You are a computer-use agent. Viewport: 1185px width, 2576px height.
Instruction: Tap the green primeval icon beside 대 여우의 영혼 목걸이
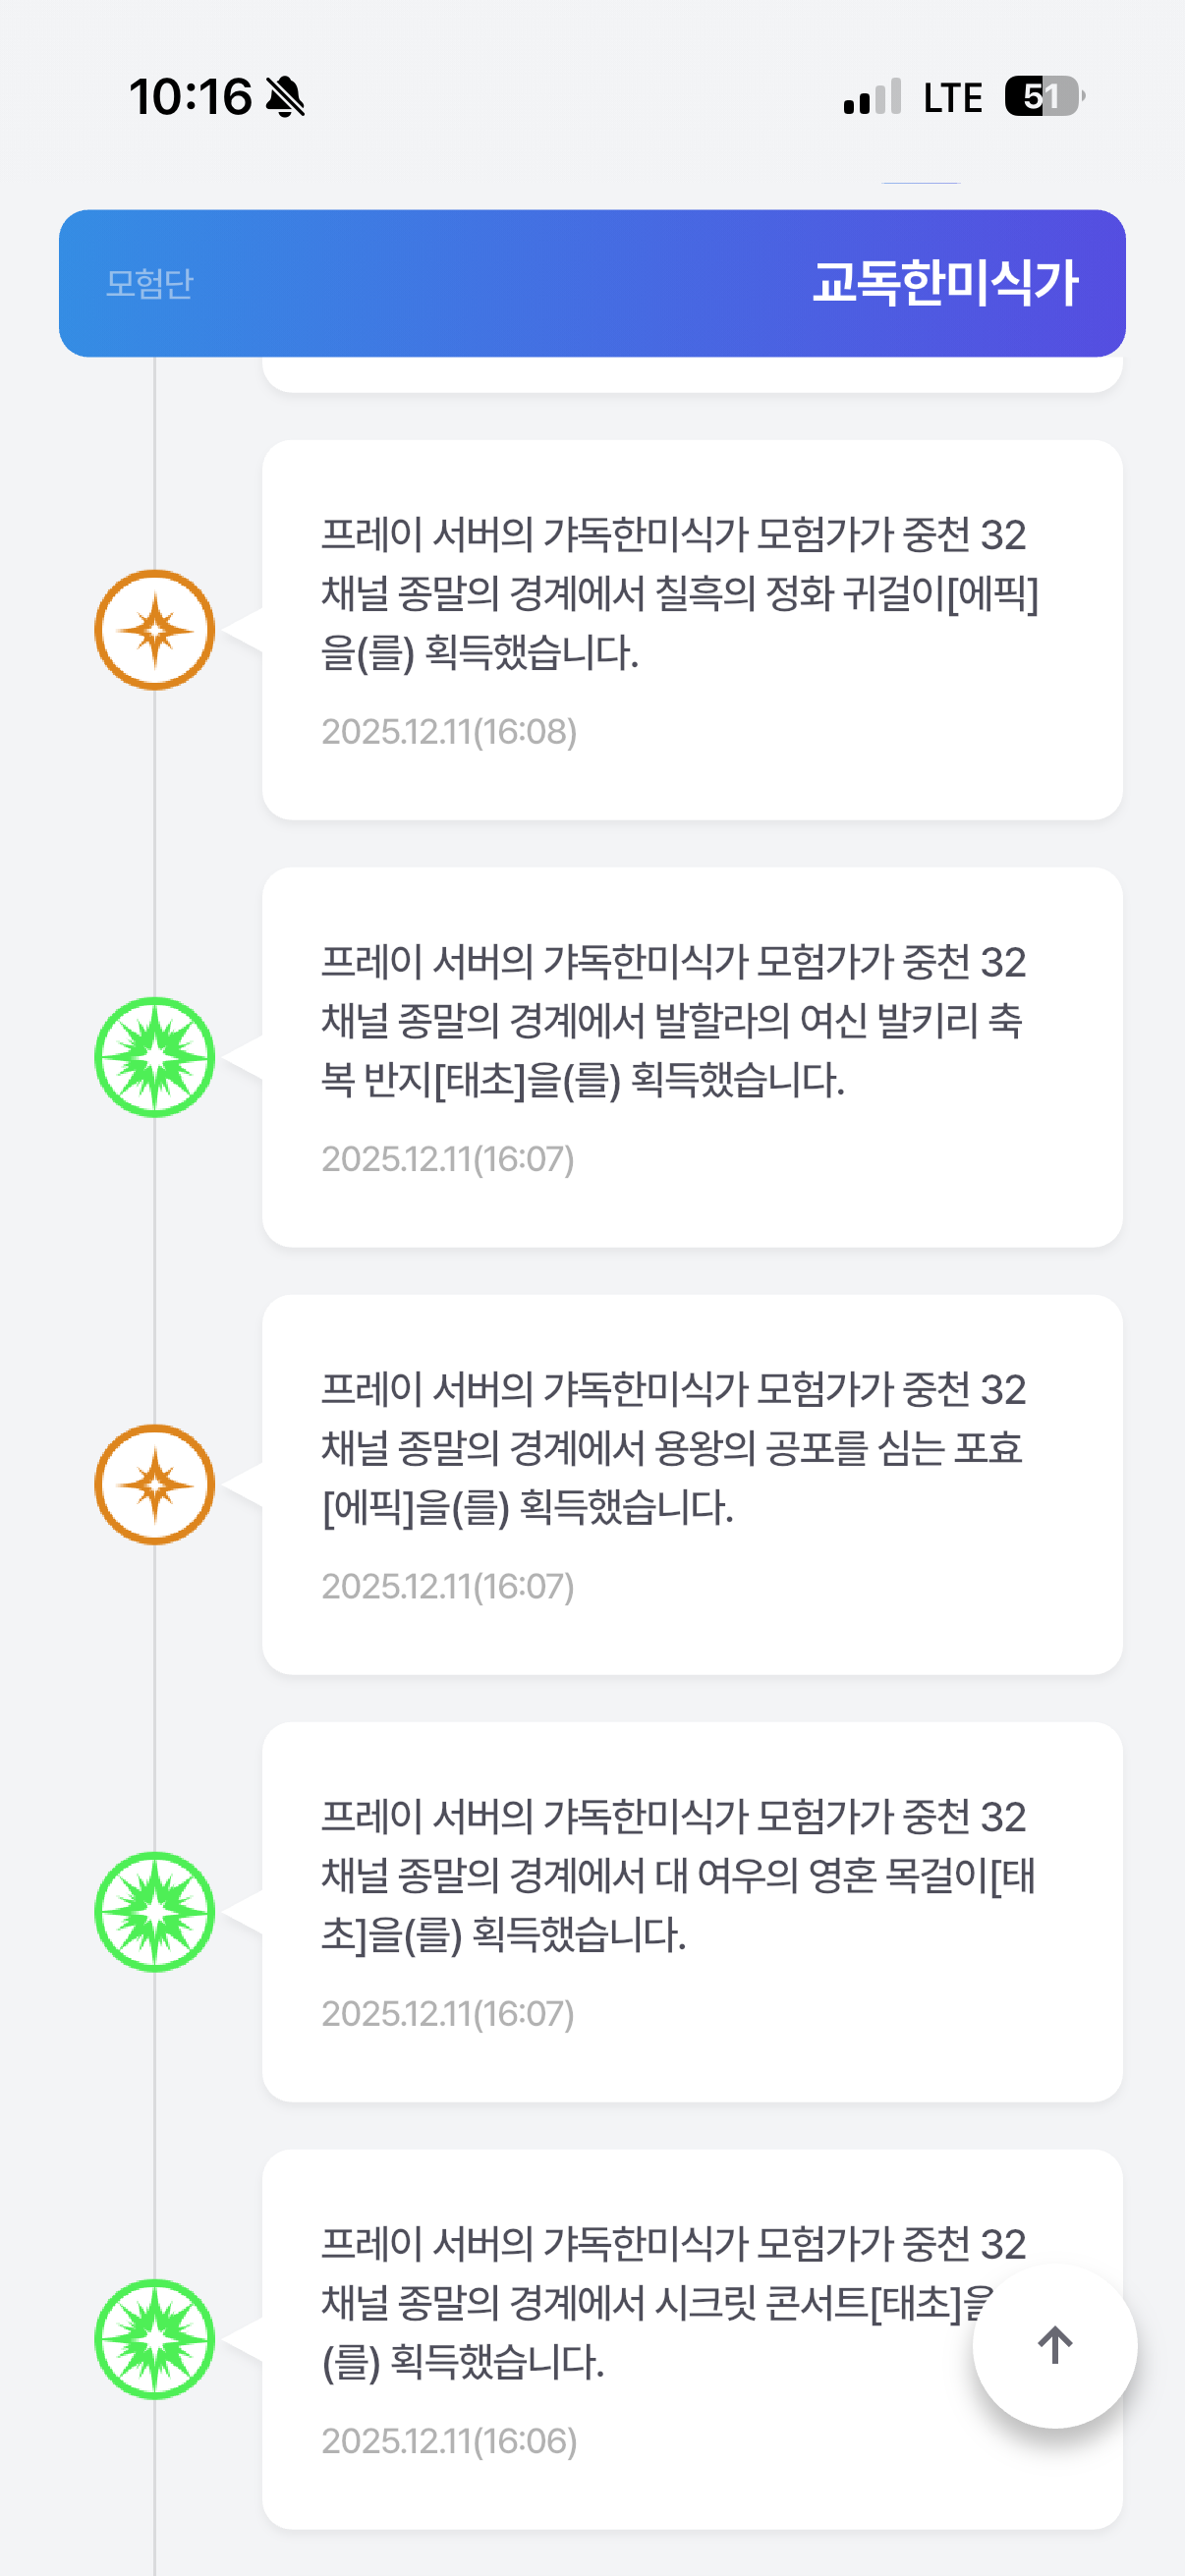(155, 1912)
